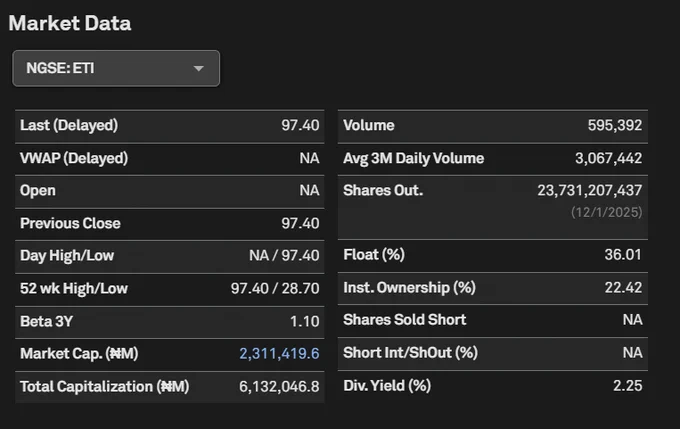The height and width of the screenshot is (429, 680).
Task: Click the Day High/Low value
Action: (x=284, y=255)
